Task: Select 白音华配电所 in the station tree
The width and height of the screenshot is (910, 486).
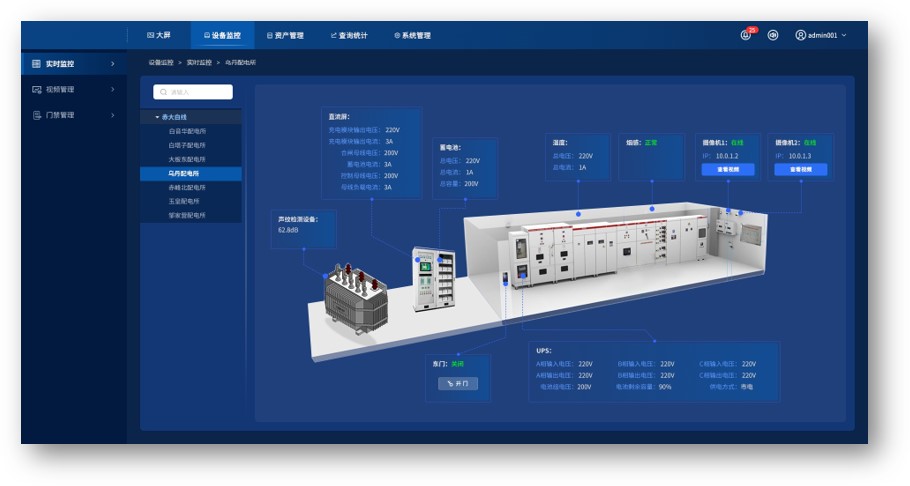Action: pos(187,131)
